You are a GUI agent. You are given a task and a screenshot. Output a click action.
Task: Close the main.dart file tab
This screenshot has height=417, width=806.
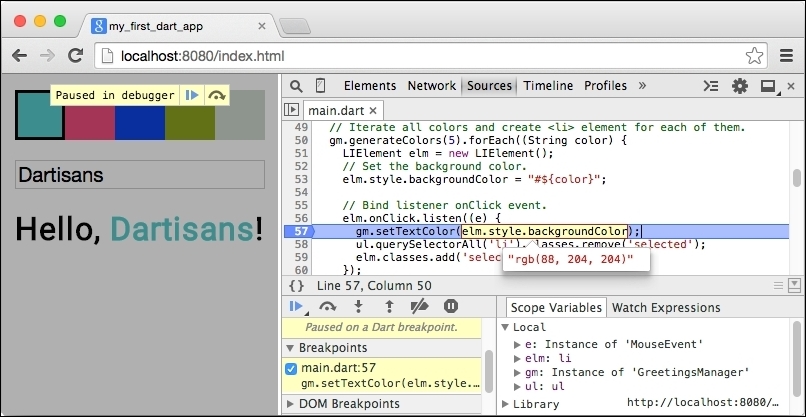click(373, 111)
